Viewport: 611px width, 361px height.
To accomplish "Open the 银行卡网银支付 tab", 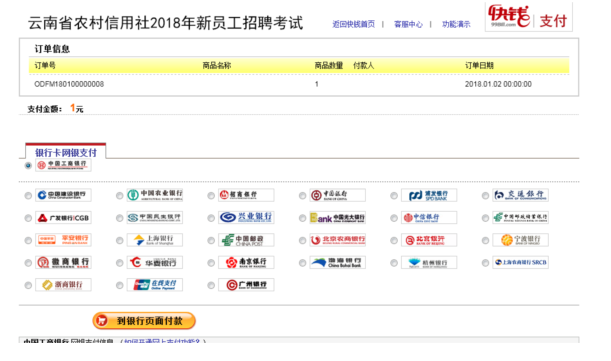I will tap(65, 152).
